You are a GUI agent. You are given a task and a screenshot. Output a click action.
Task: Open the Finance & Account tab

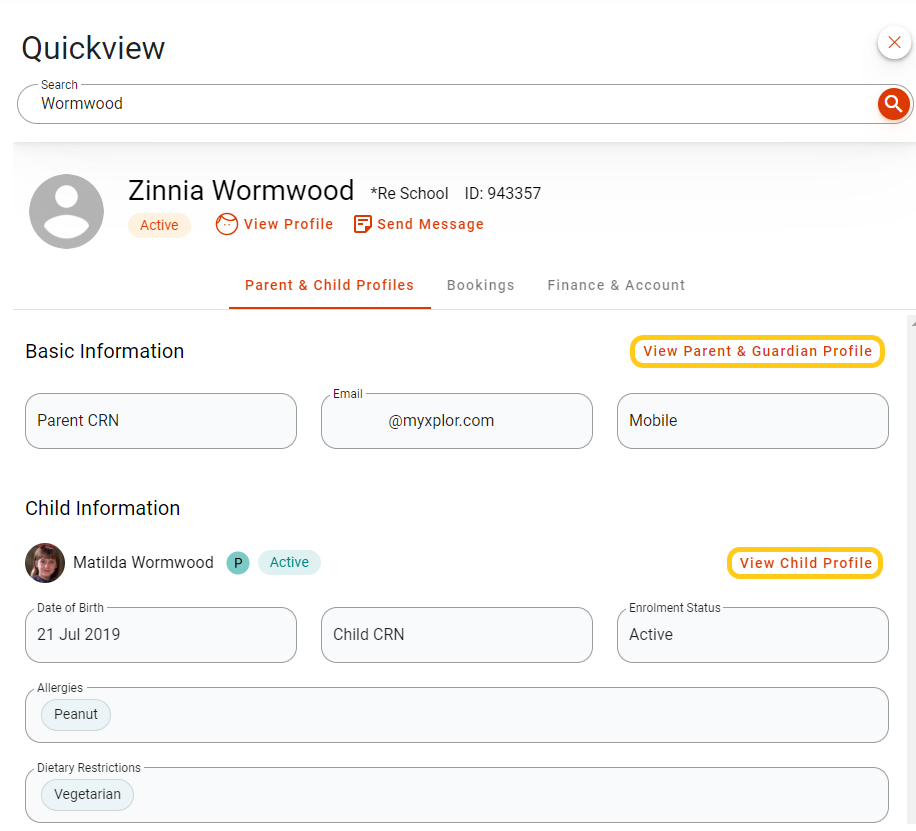tap(616, 285)
